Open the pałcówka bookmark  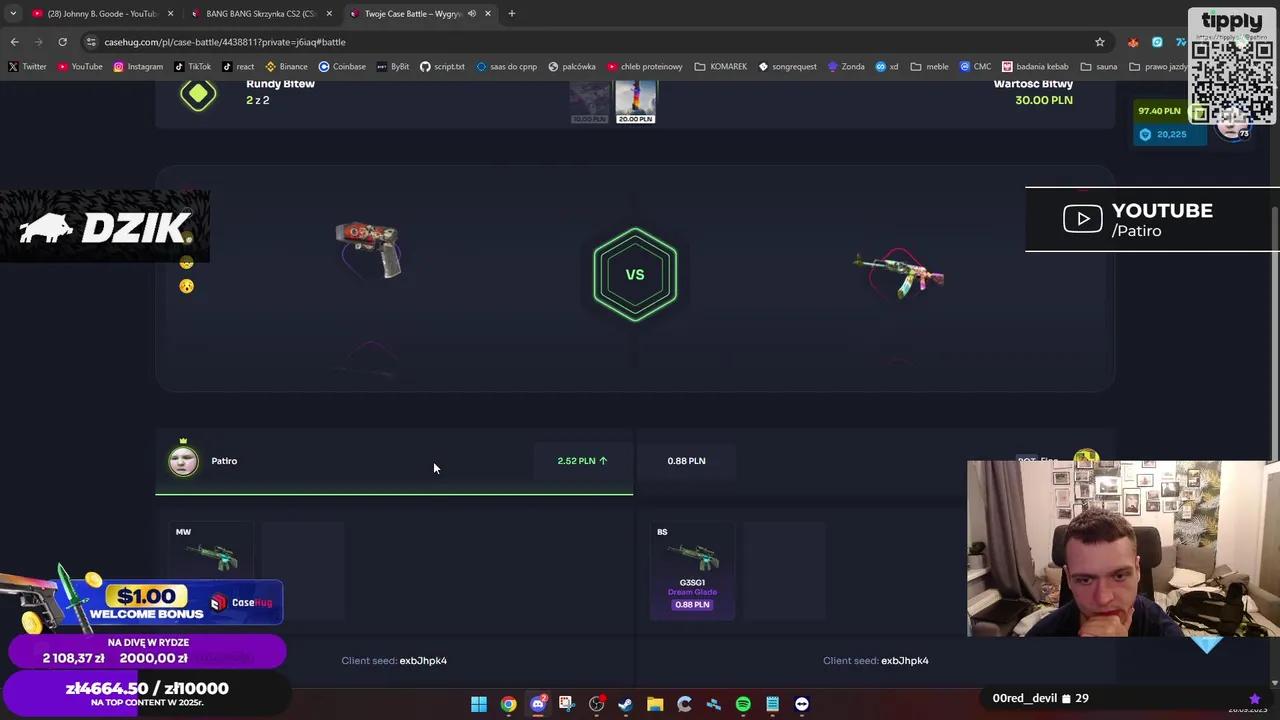pos(572,67)
